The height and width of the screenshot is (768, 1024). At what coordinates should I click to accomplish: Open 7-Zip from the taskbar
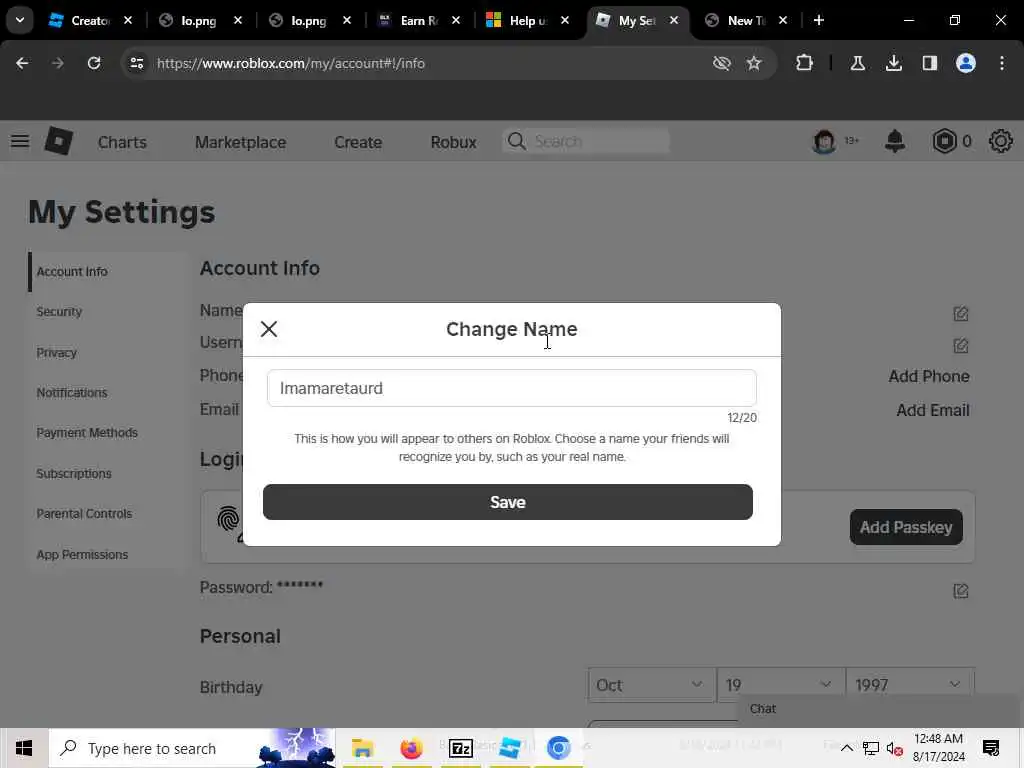point(460,748)
